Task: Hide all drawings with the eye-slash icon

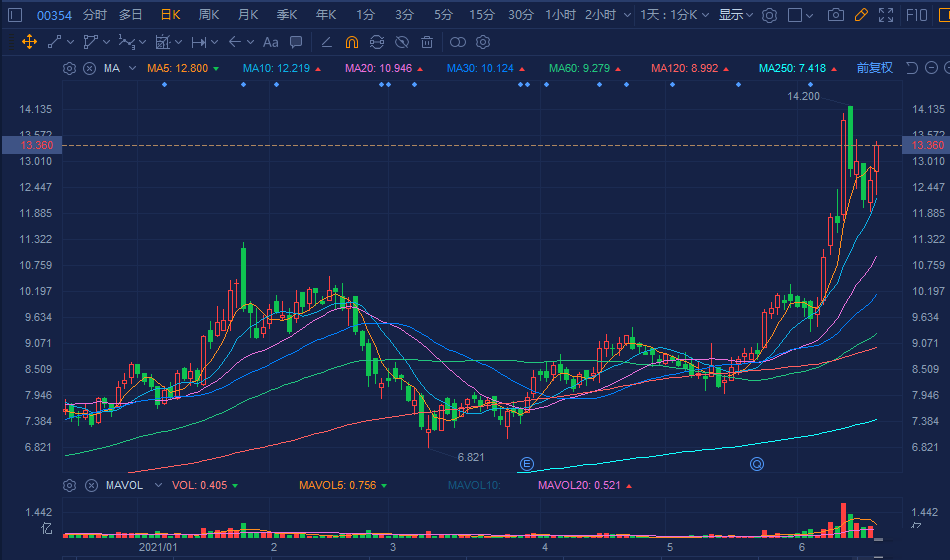Action: point(402,42)
